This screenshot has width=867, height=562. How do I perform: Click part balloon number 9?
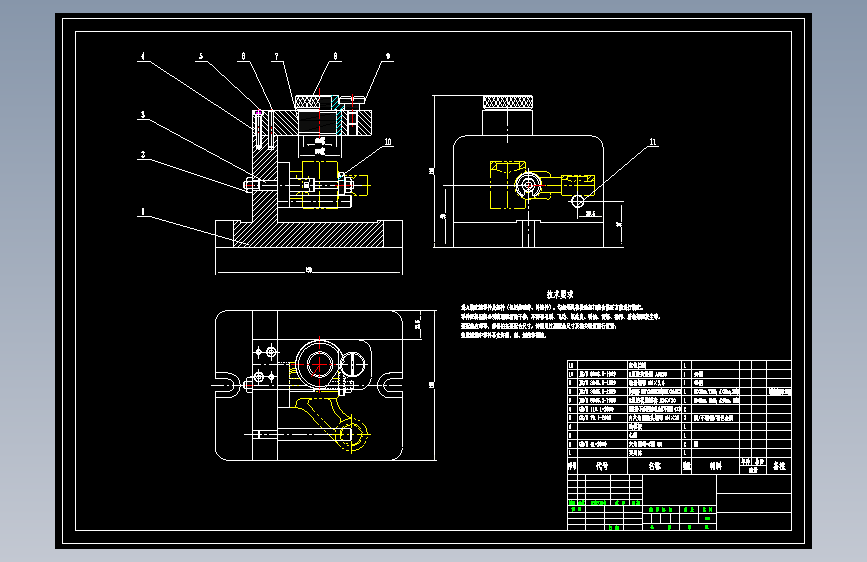[x=388, y=56]
